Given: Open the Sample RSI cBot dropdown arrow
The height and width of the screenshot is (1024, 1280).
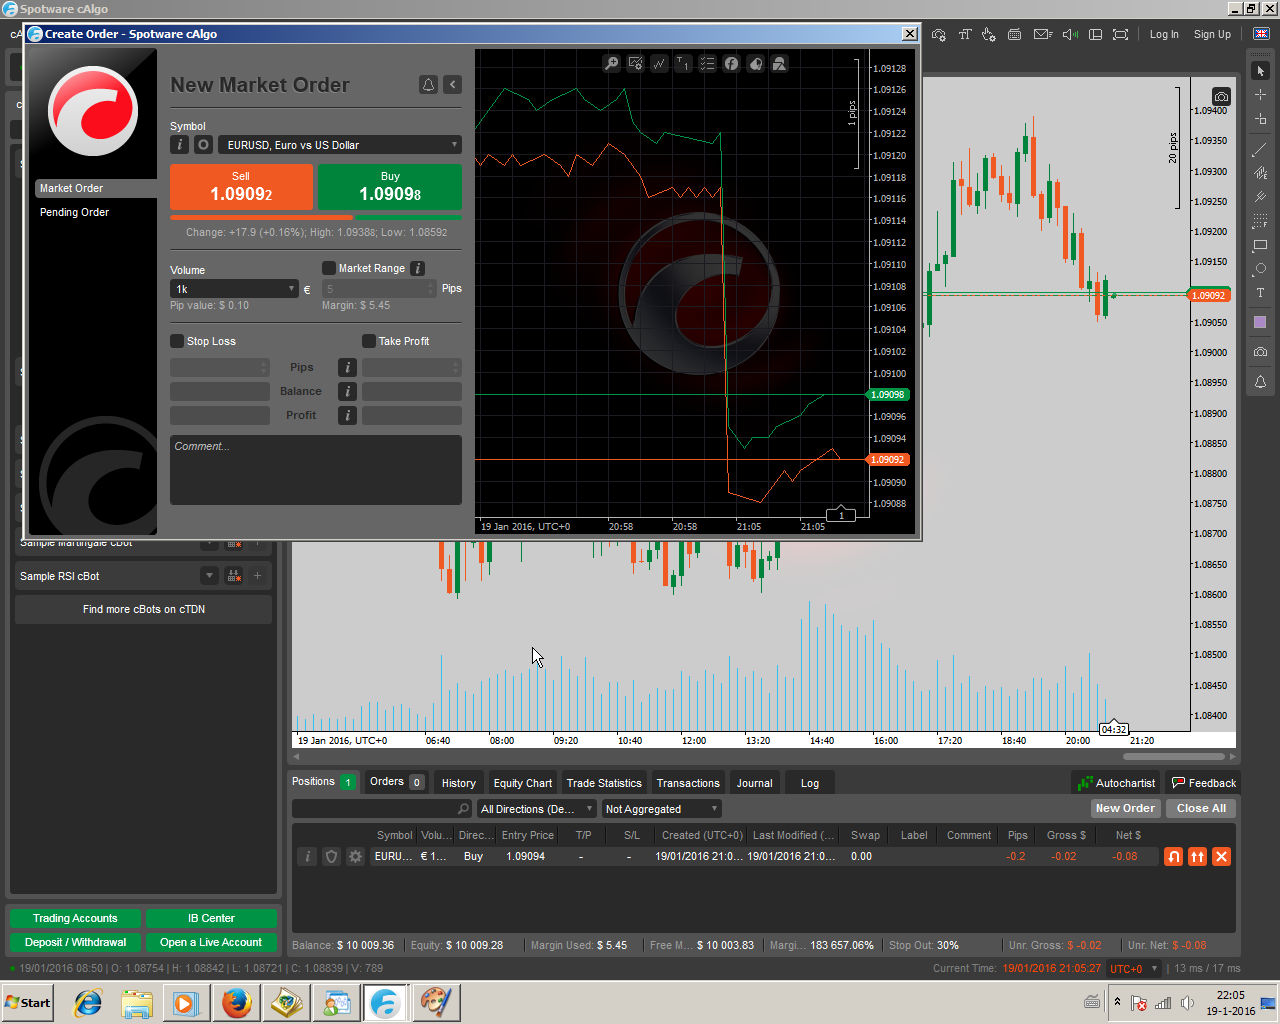Looking at the screenshot, I should 209,575.
